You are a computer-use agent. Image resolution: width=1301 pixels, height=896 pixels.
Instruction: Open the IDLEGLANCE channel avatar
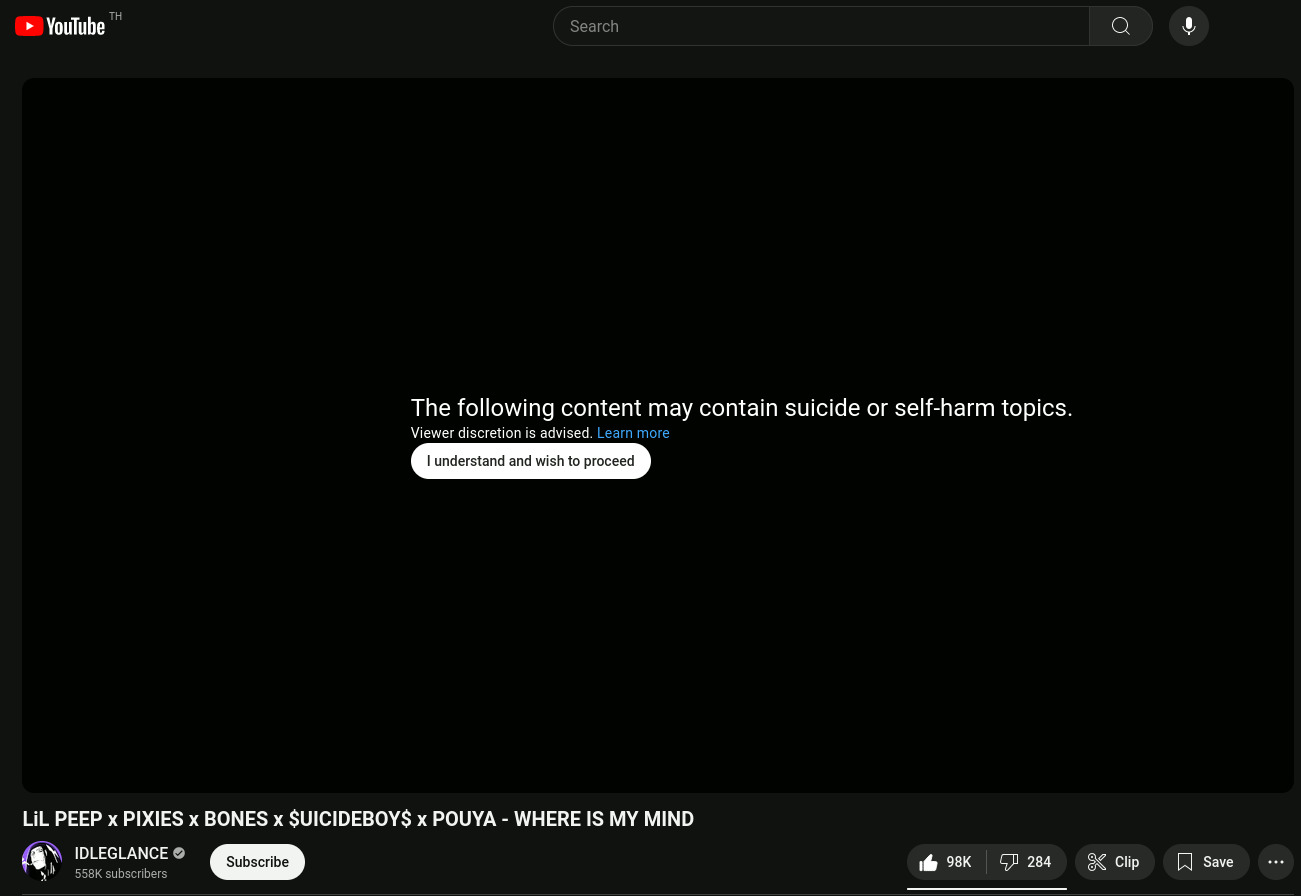(x=42, y=861)
